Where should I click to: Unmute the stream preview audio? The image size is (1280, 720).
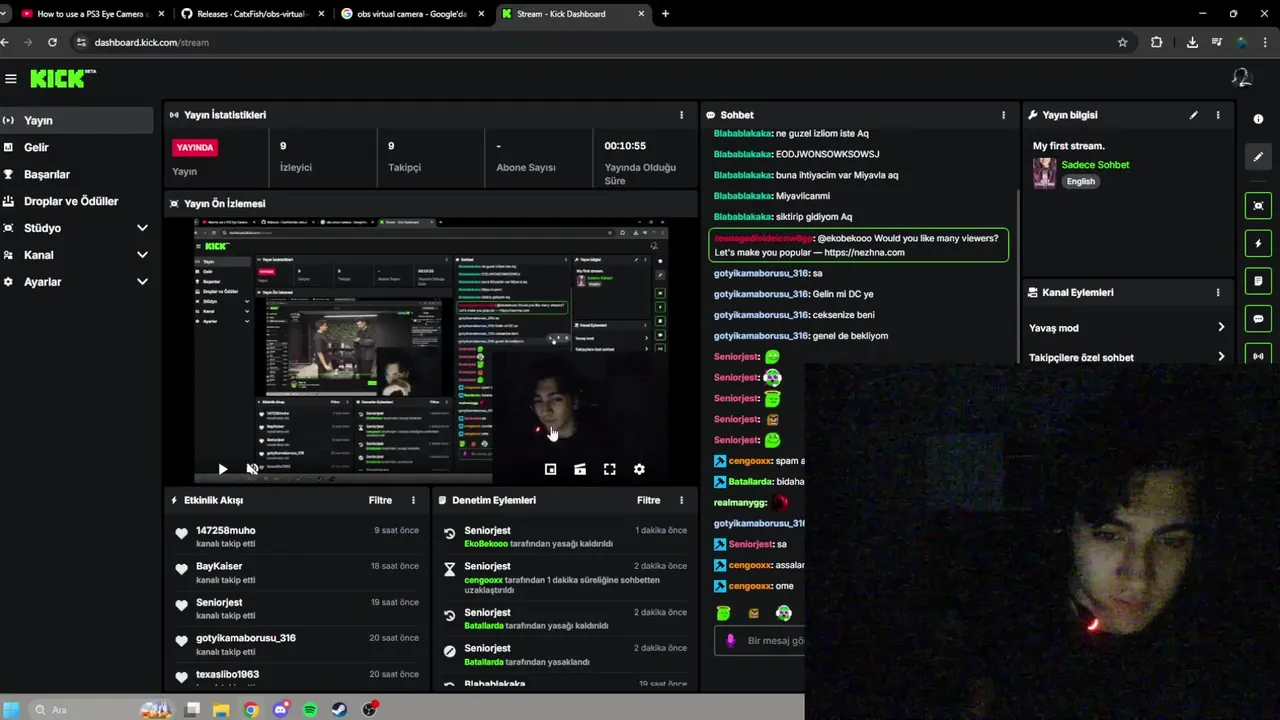(x=252, y=469)
